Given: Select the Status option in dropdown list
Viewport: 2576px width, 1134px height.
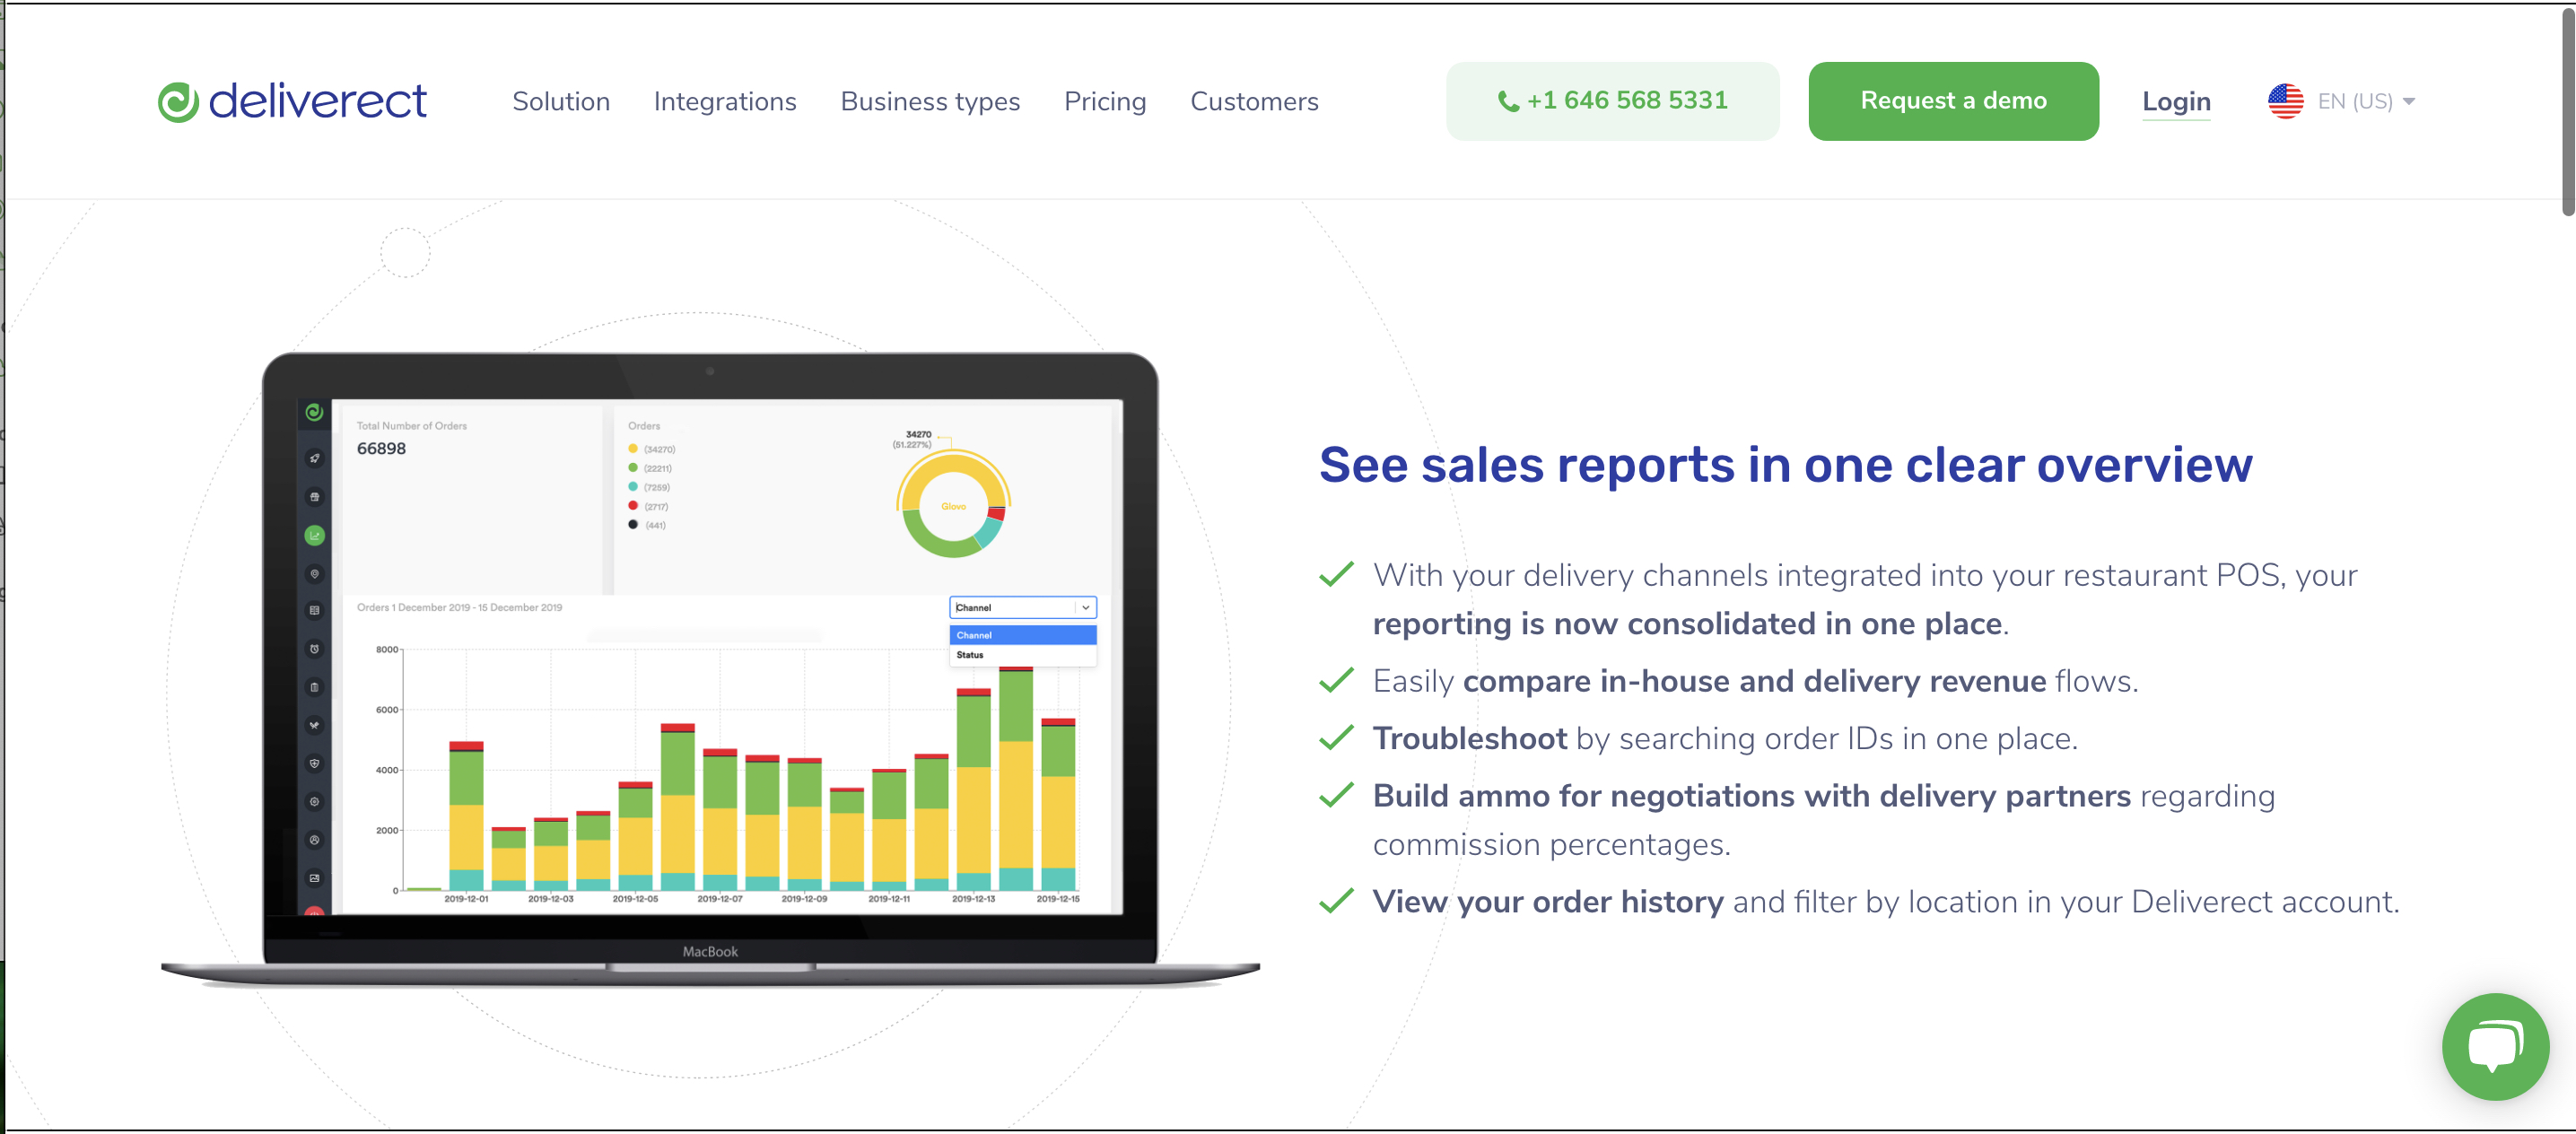Looking at the screenshot, I should [1022, 655].
